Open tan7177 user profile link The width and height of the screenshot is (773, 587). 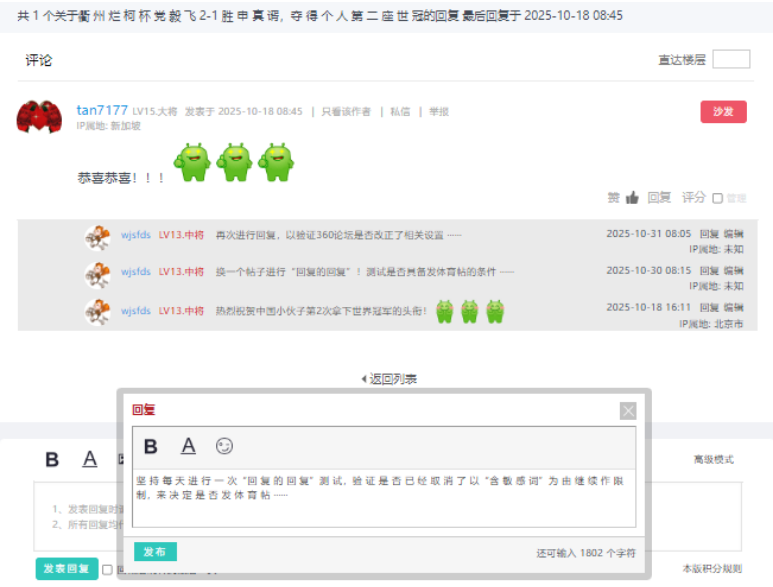(x=102, y=110)
